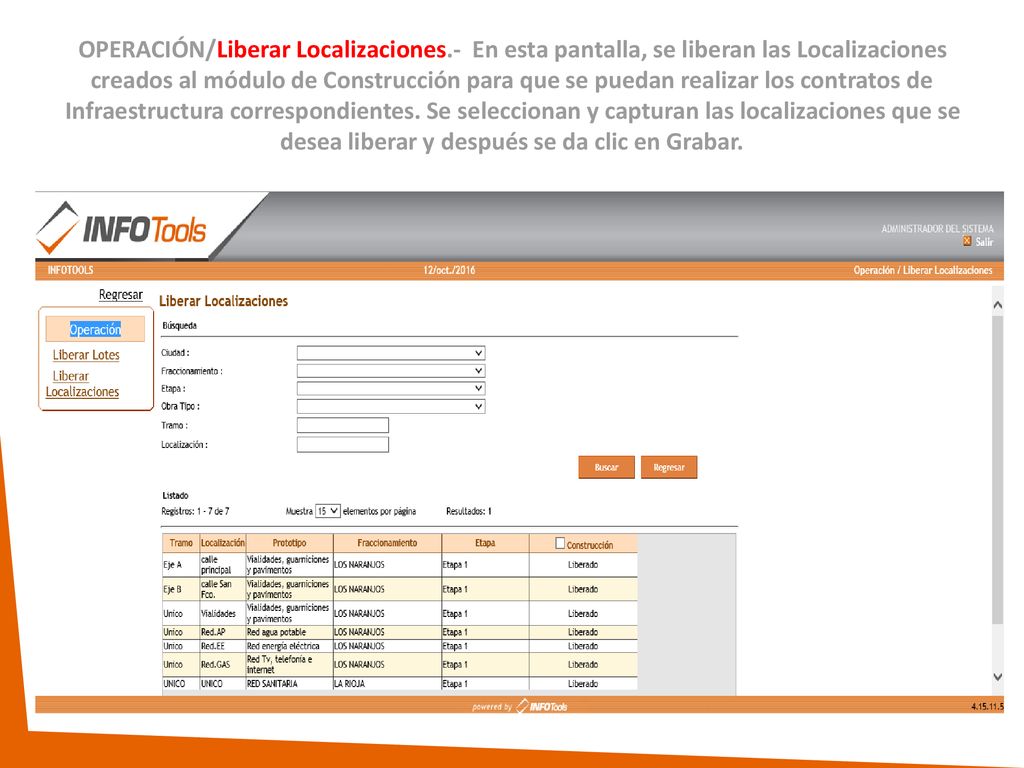Click the Operación / Liberar Localizaciones breadcrumb
This screenshot has height=768, width=1024.
(923, 270)
